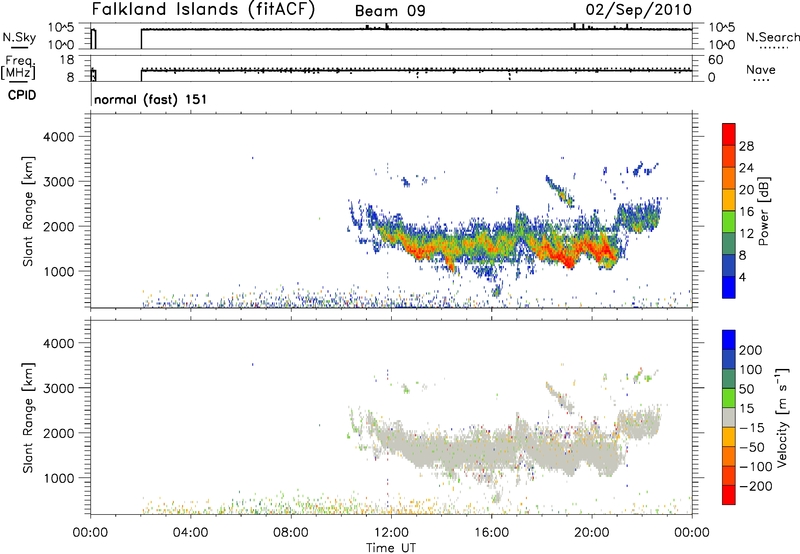Click 'Slant Range [km]' label of velocity panel

(28, 418)
